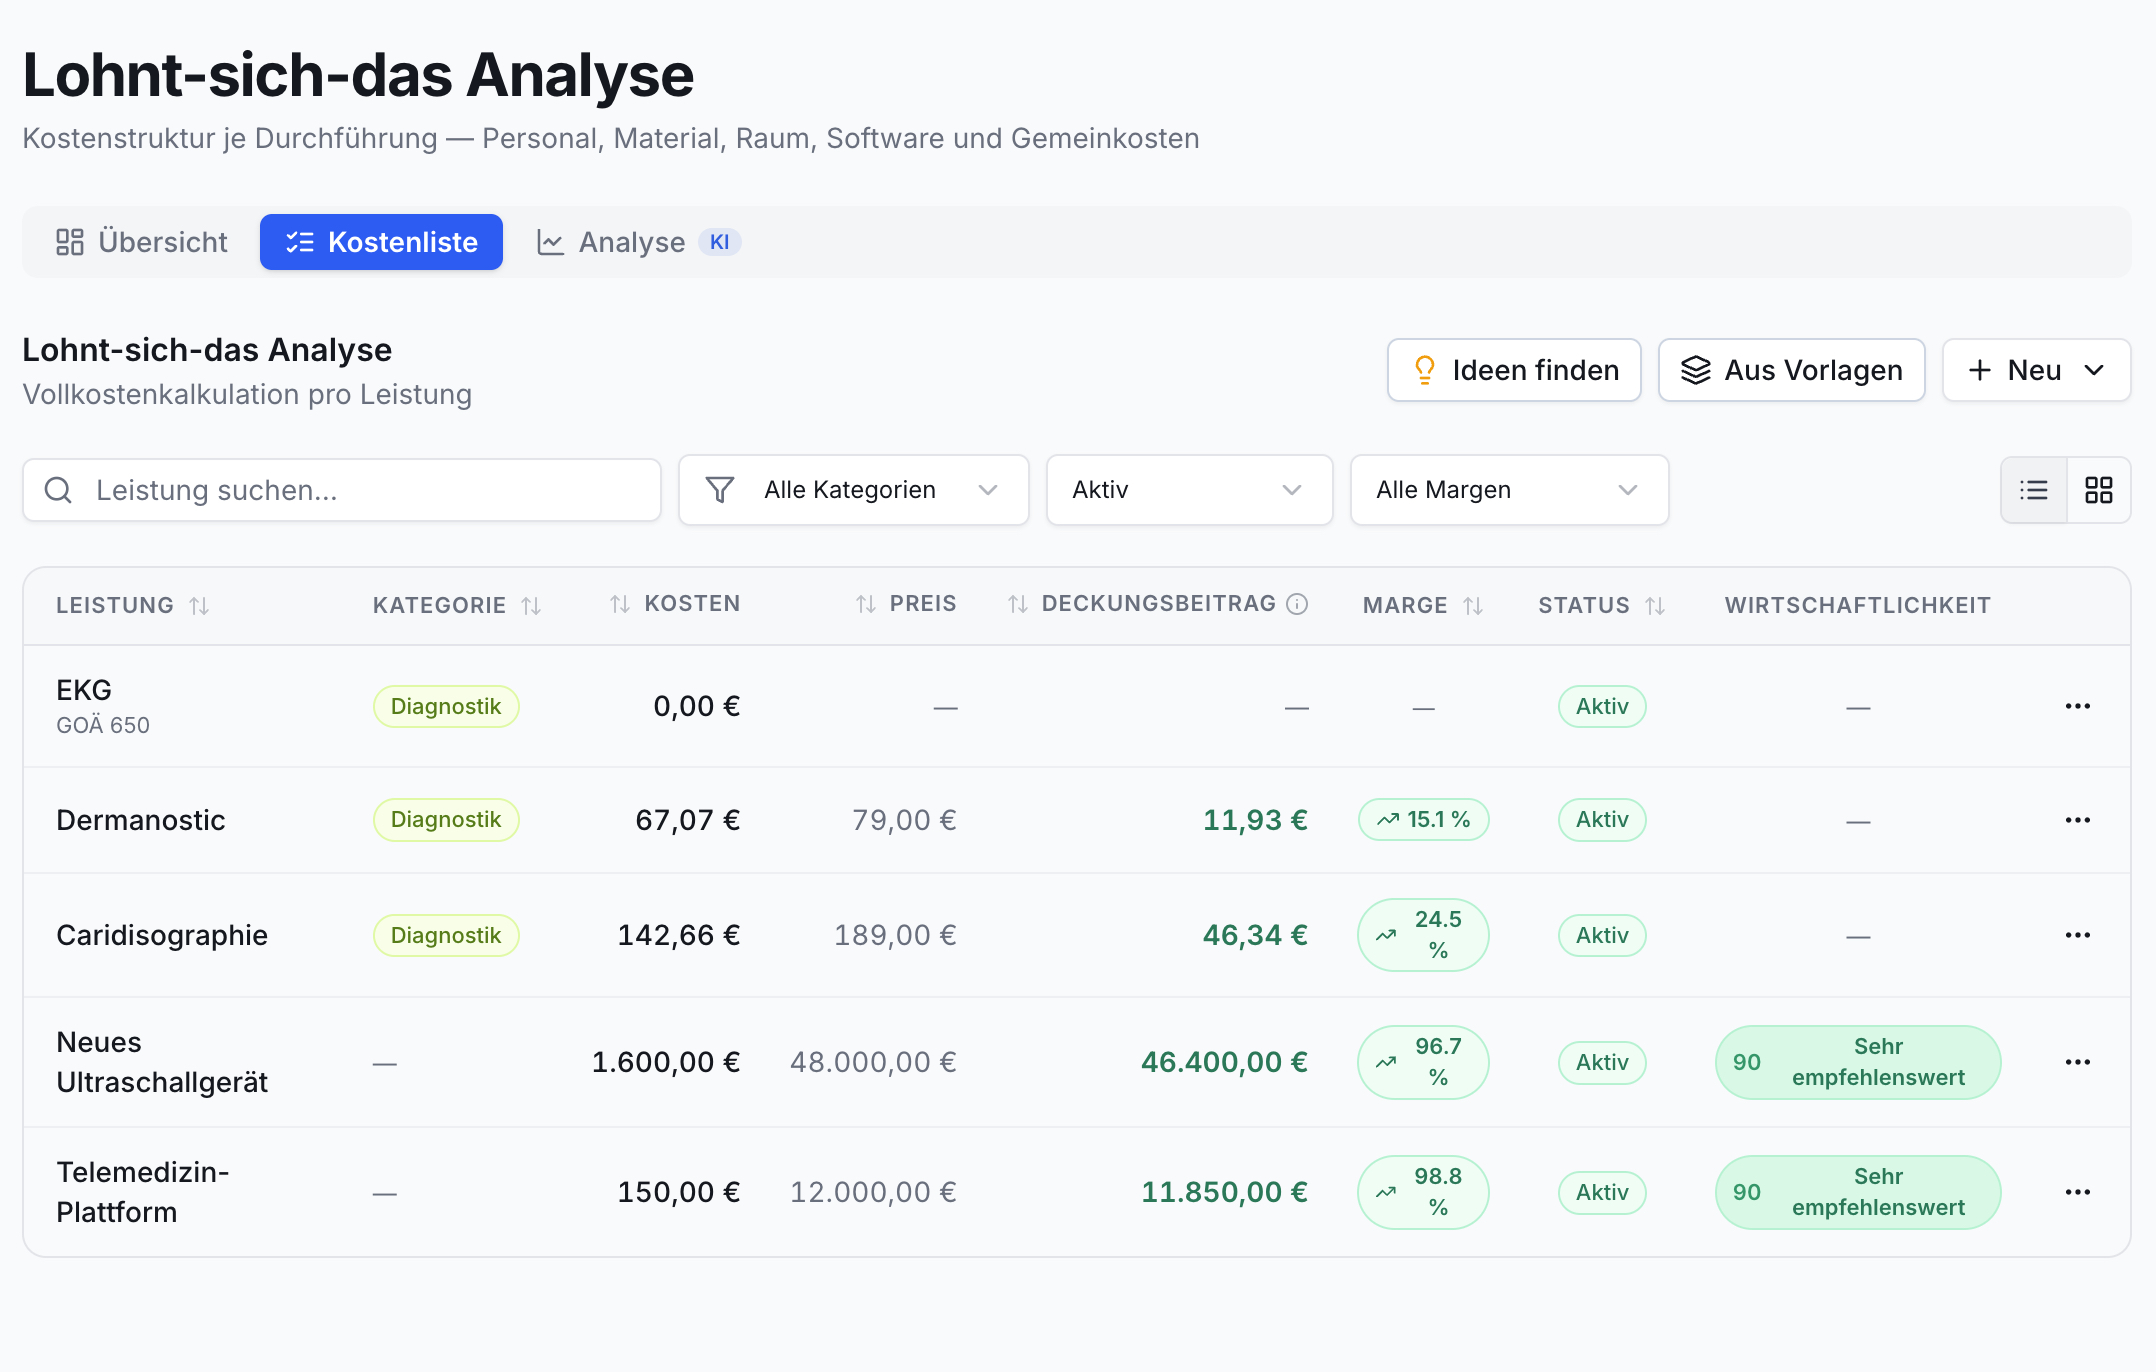Click Sehr empfehlenswert badge for Telemedizin-Plattform
2156x1372 pixels.
[1858, 1192]
